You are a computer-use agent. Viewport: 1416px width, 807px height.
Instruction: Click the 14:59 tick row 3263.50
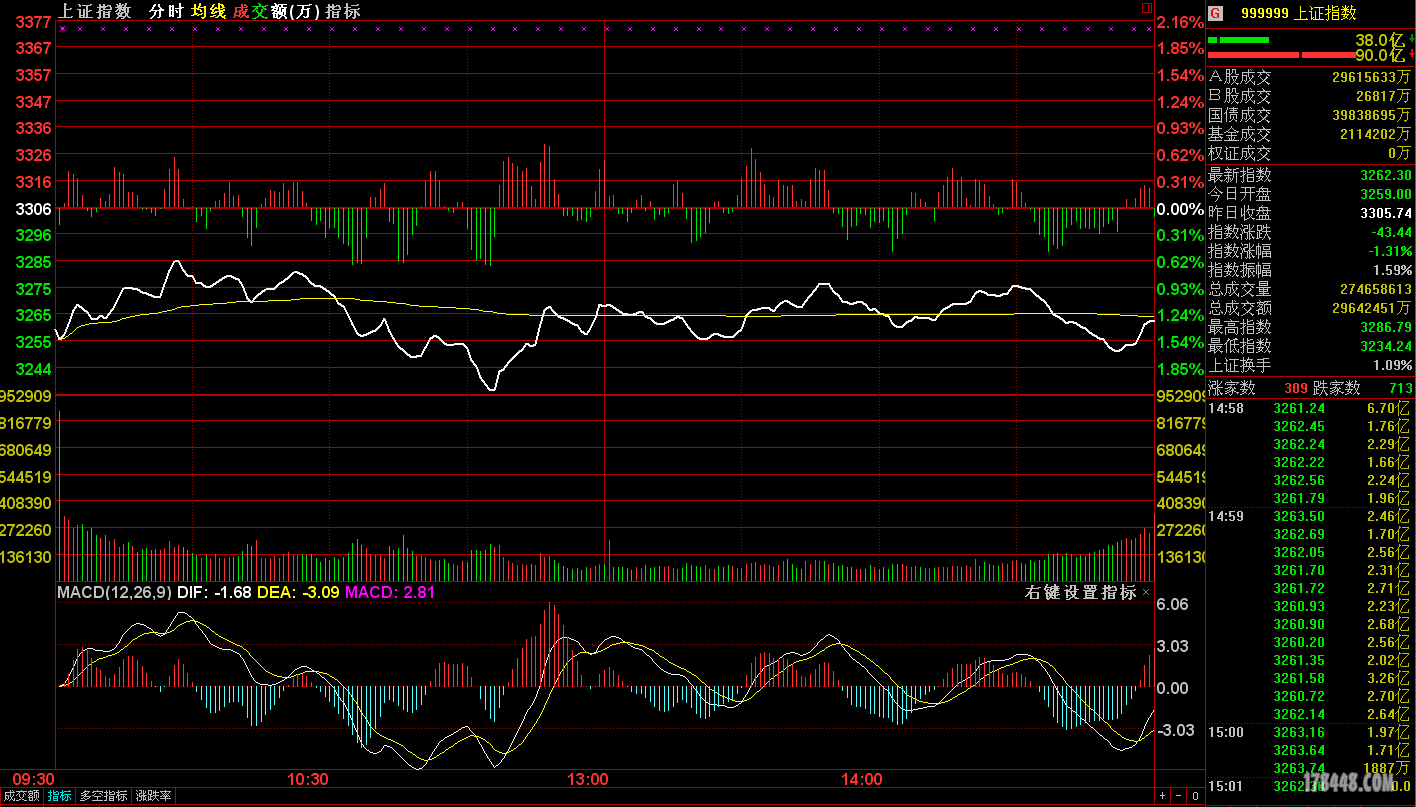coord(1310,516)
